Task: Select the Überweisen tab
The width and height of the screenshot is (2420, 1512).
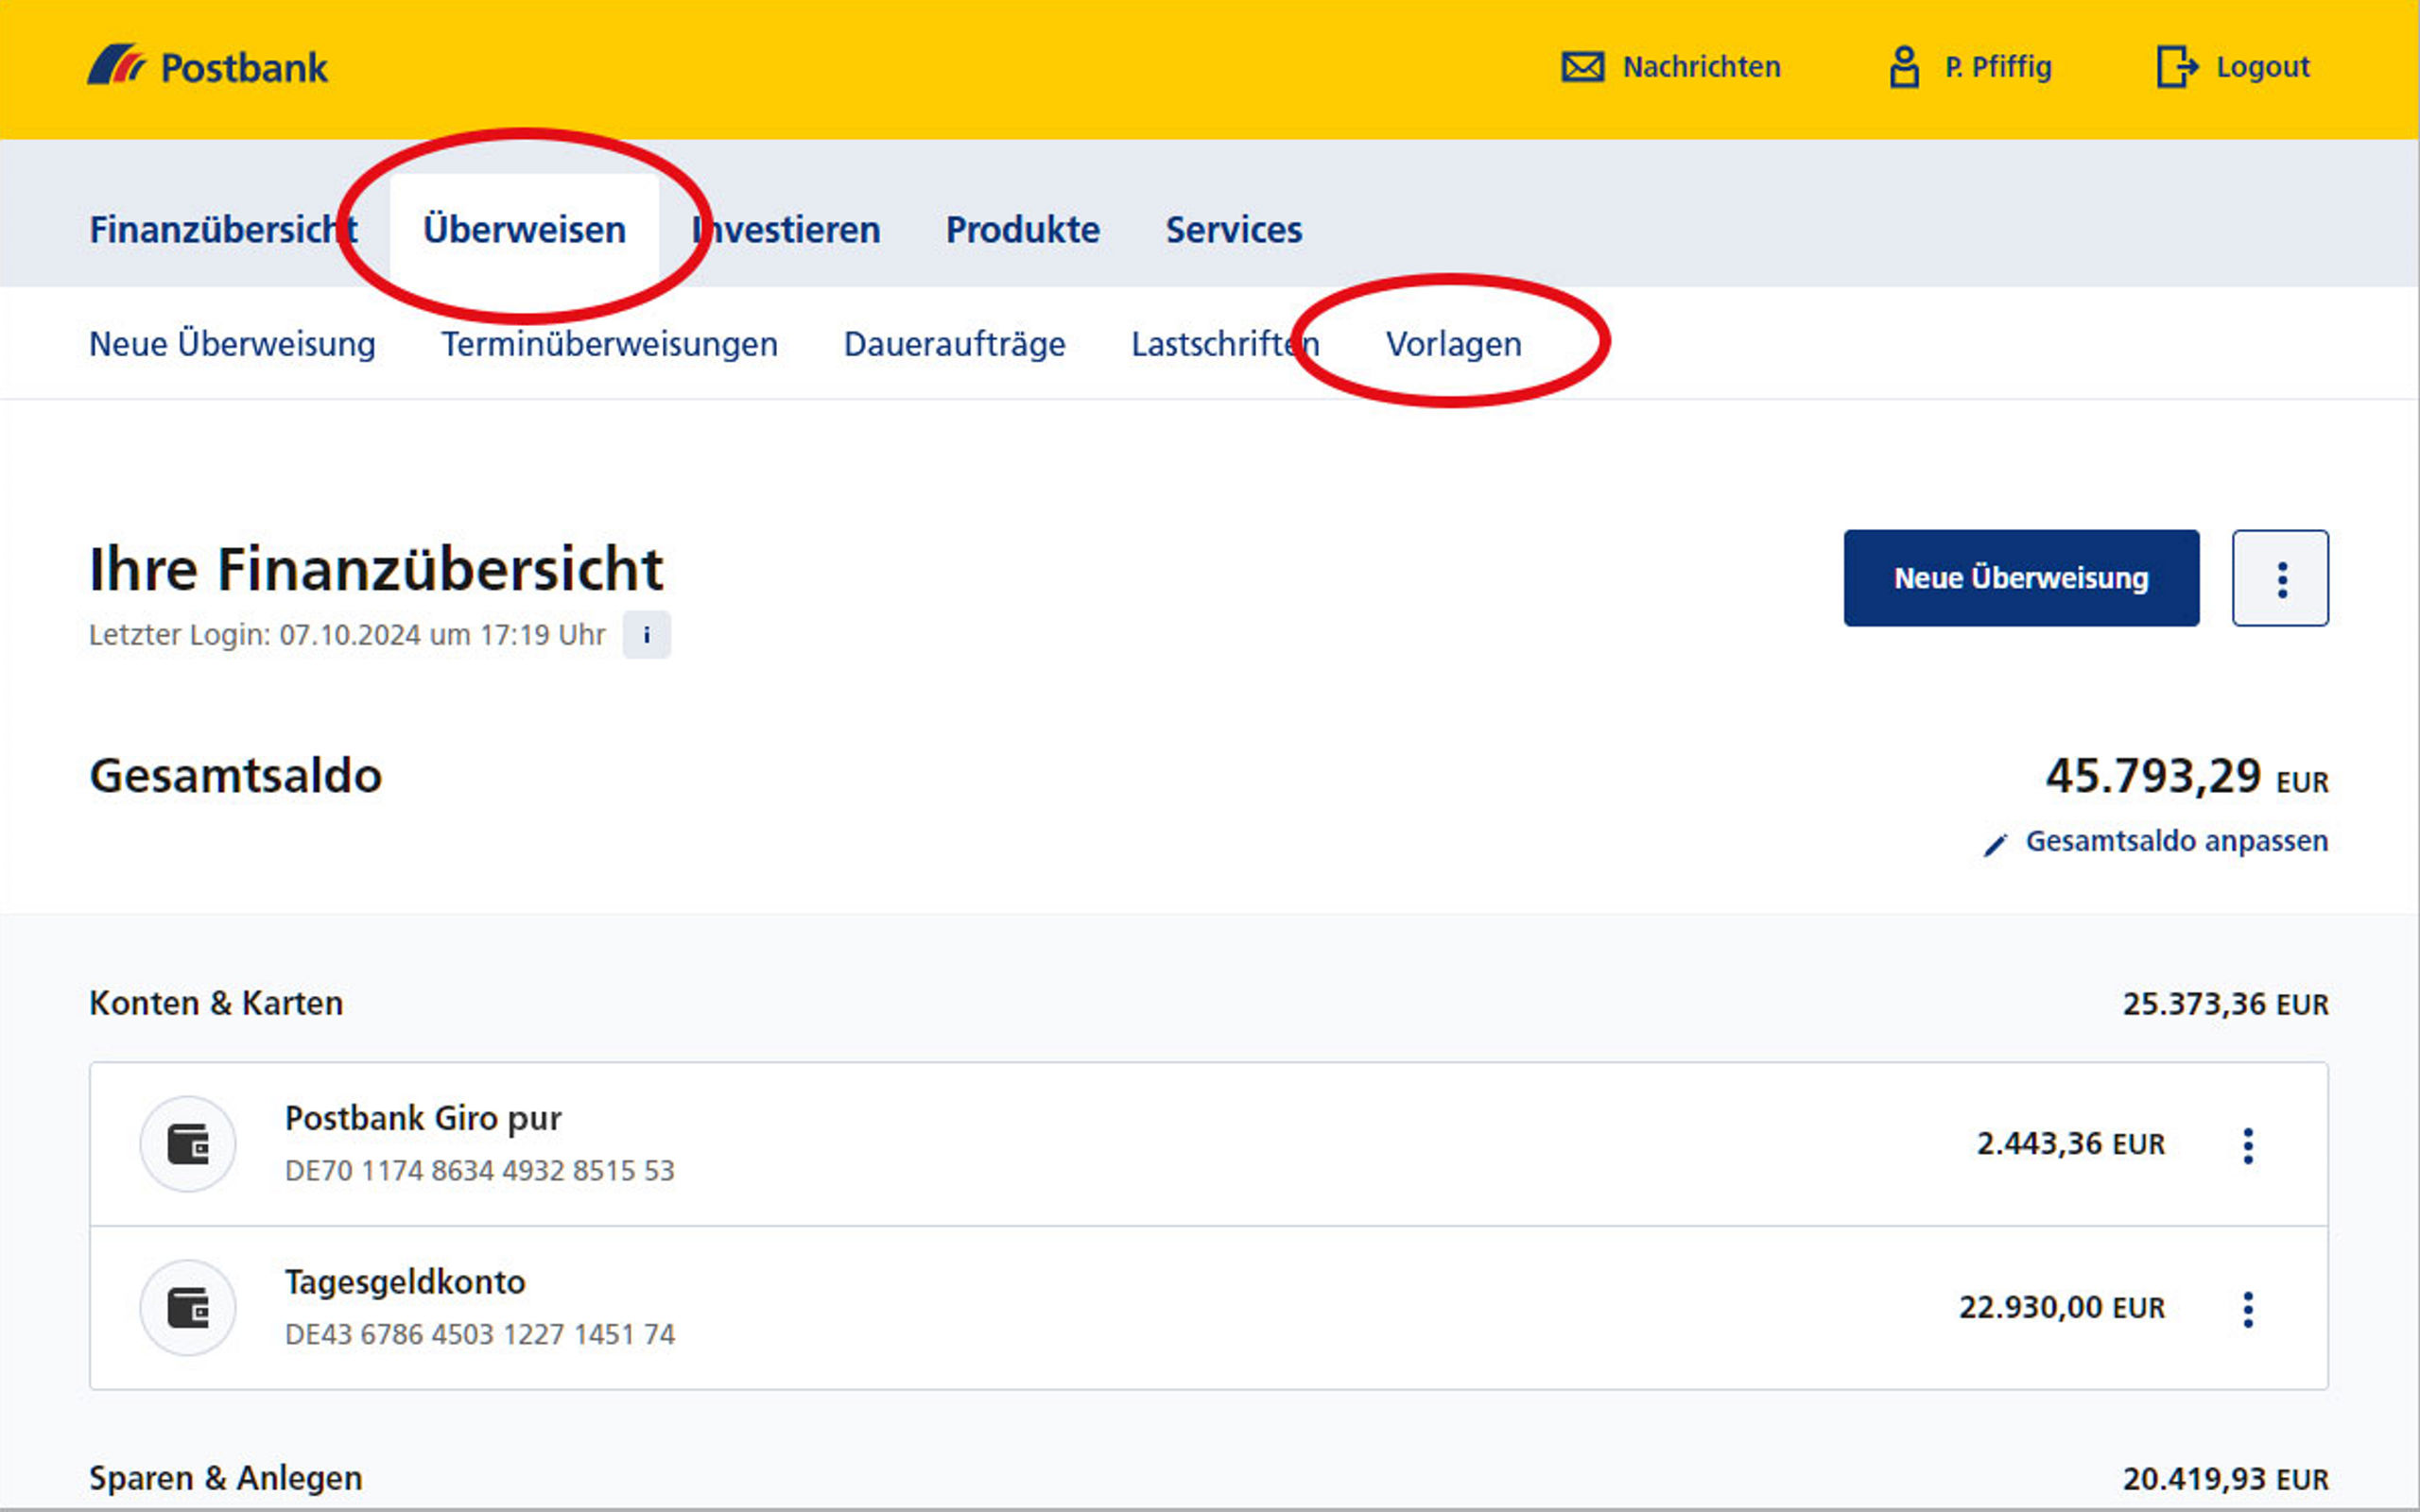Action: pos(524,230)
